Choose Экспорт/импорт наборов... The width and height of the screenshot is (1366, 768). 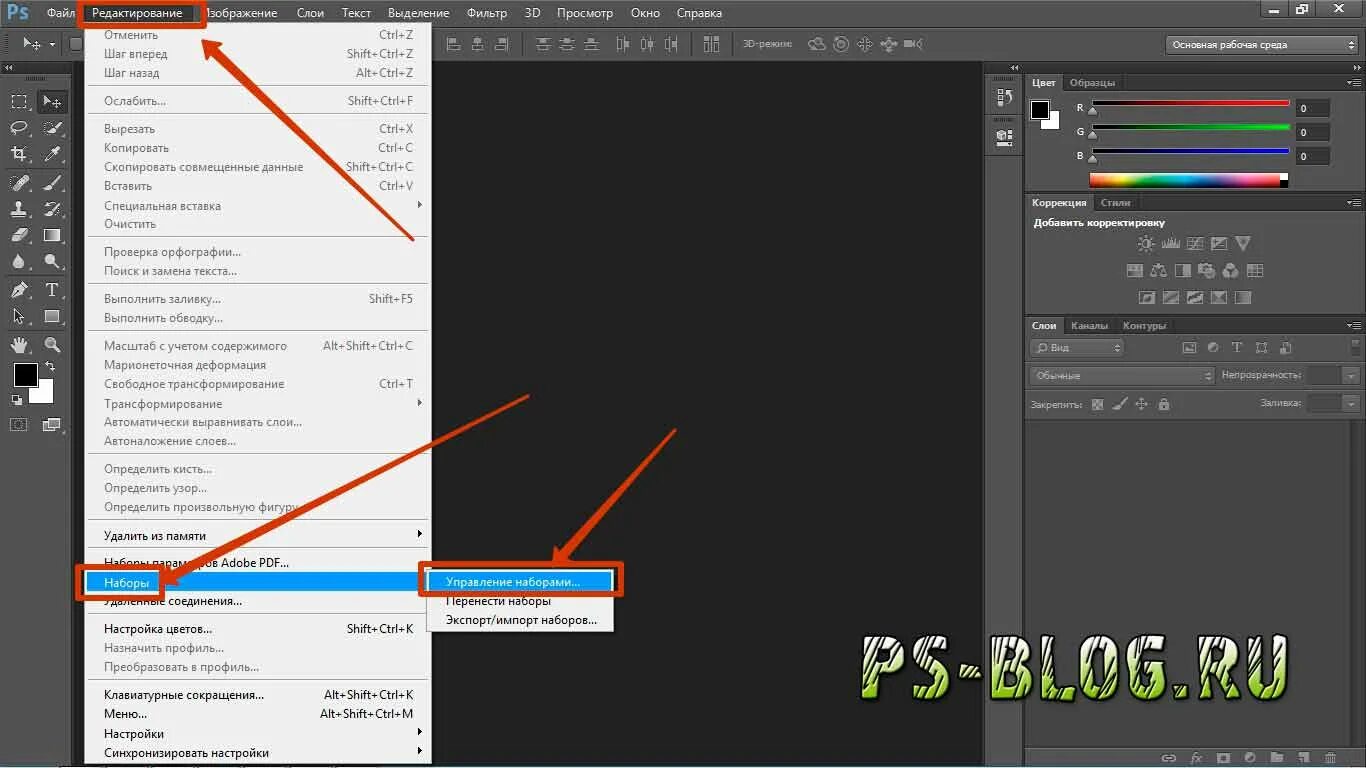click(x=520, y=620)
